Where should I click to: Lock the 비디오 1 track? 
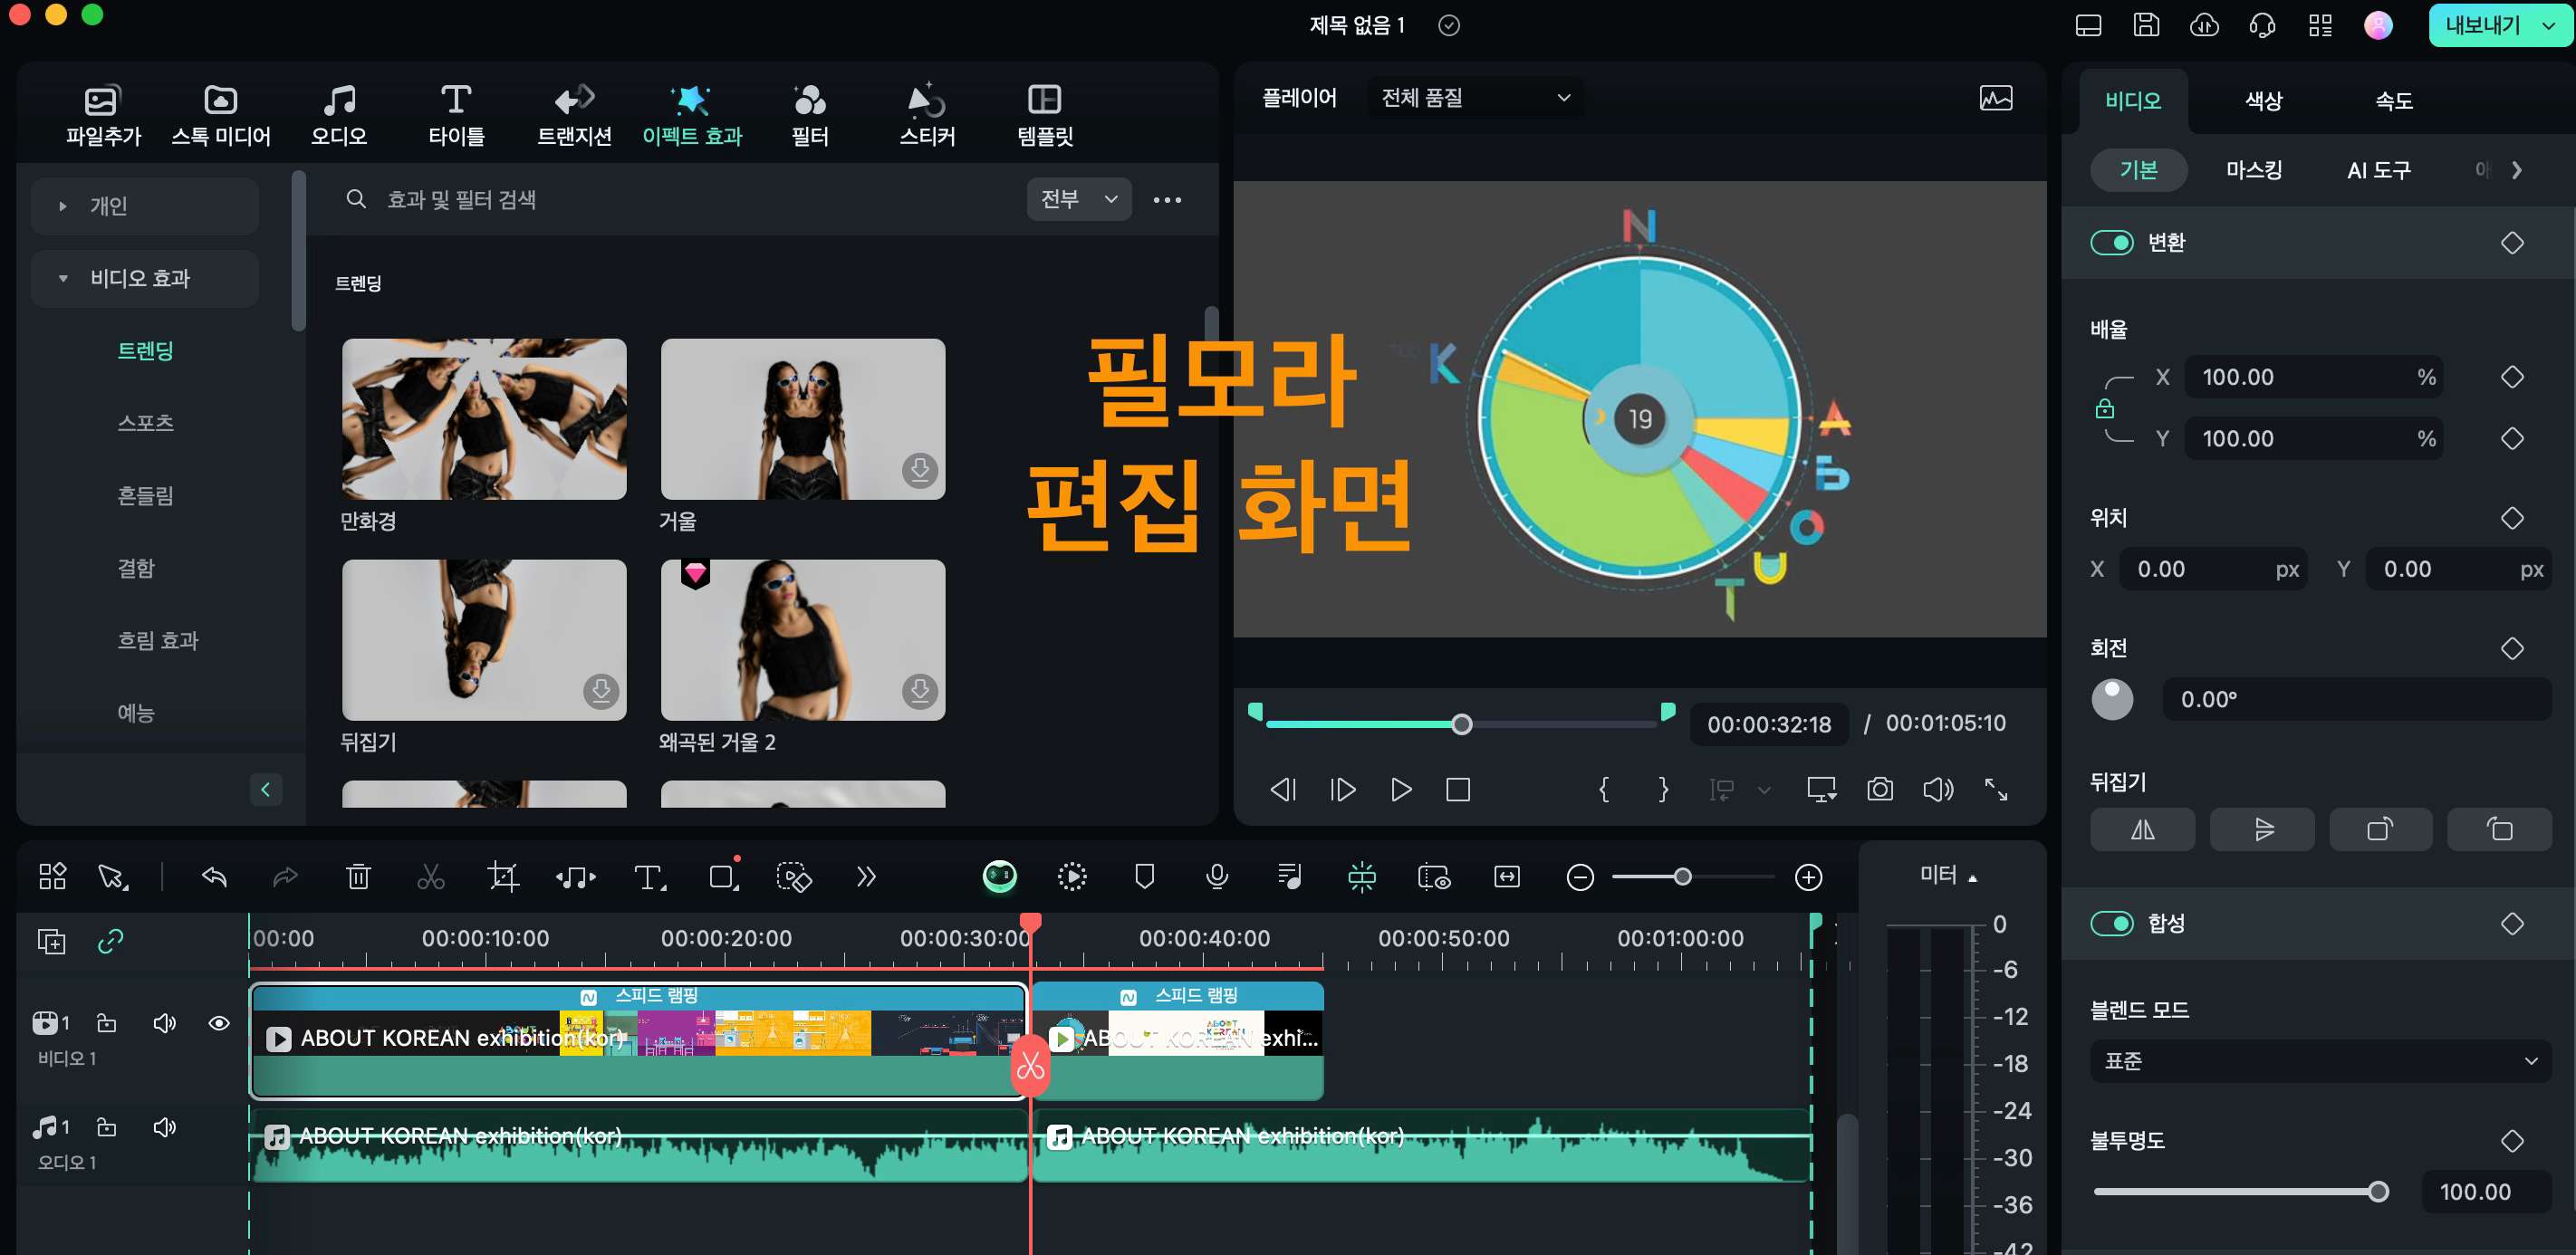click(106, 1022)
